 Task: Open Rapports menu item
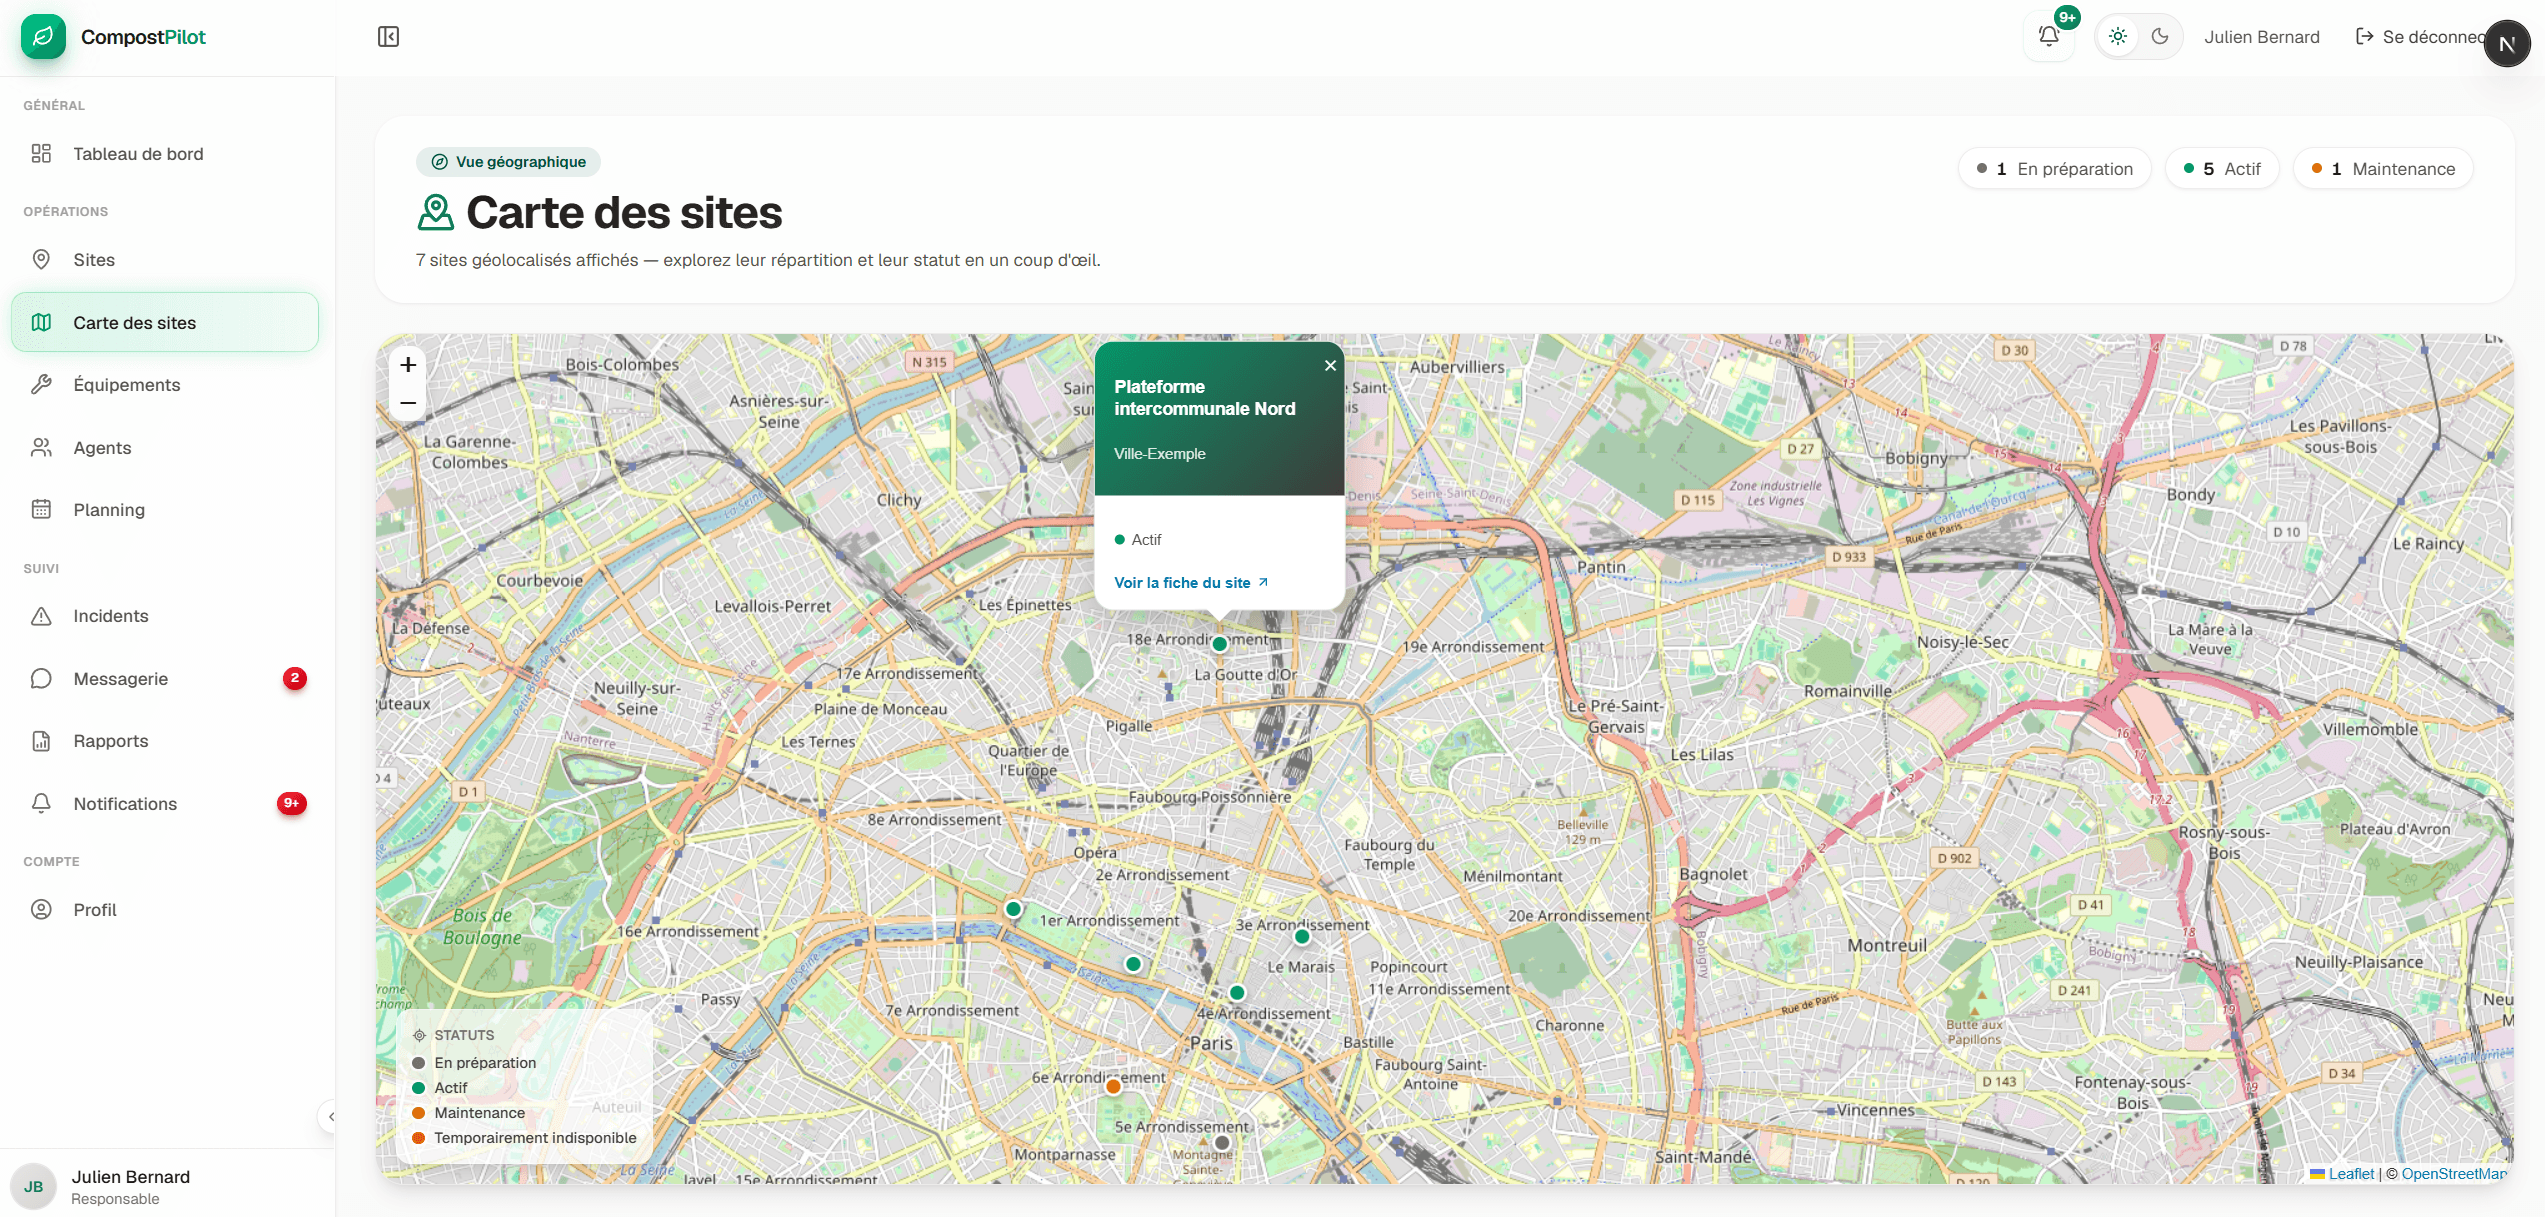[x=165, y=741]
